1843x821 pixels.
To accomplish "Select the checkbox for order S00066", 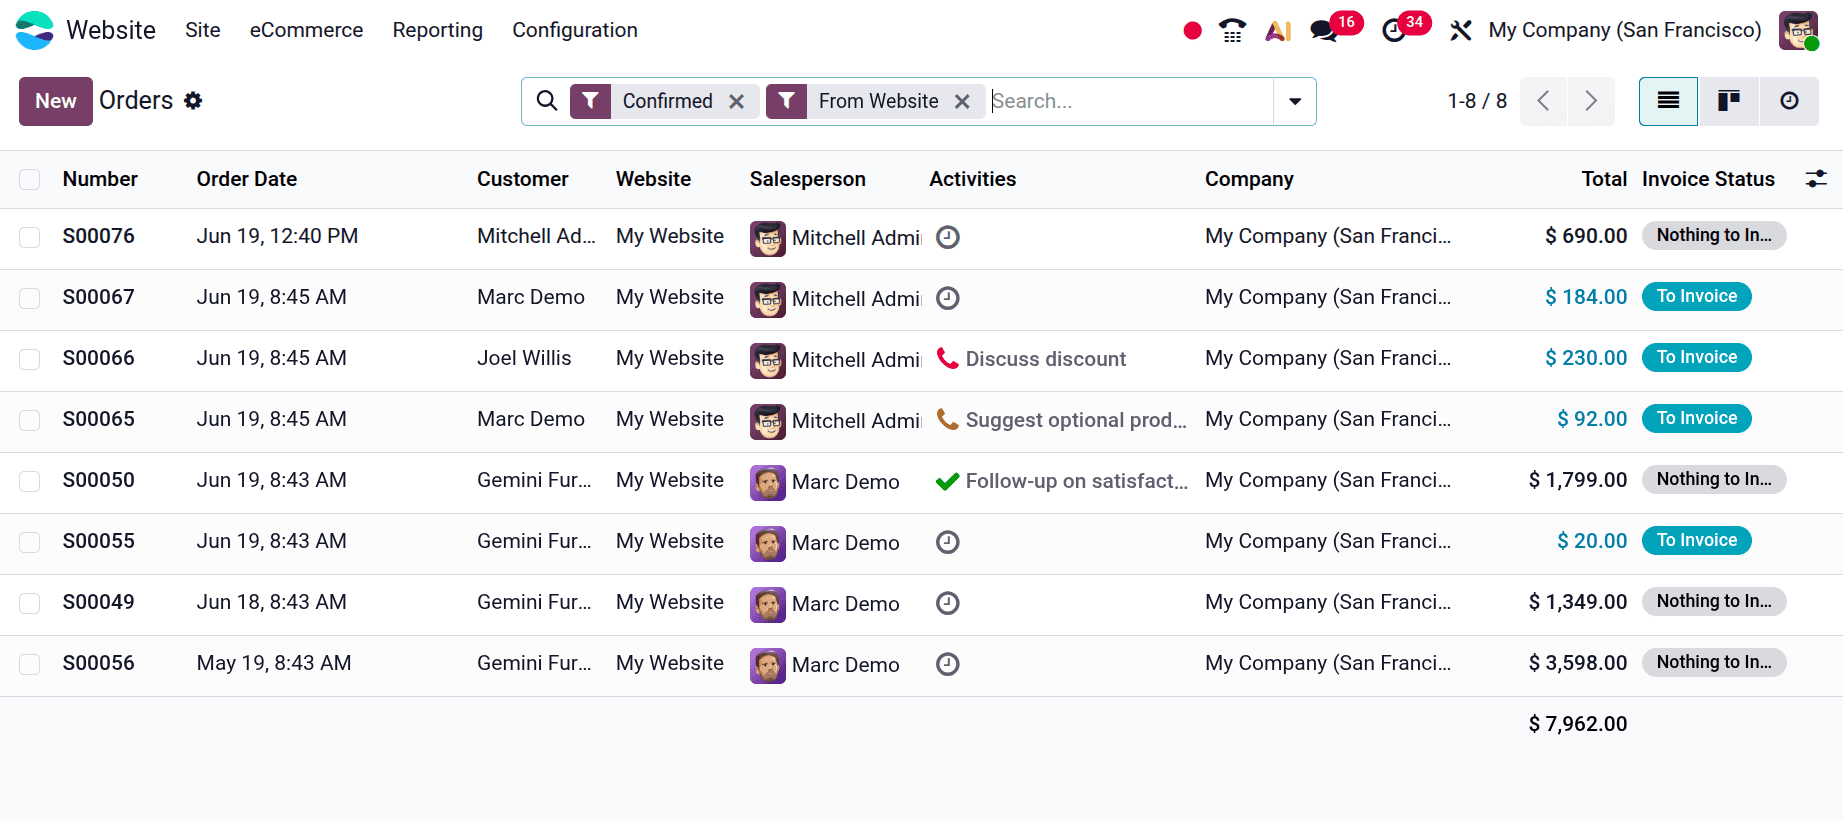I will click(30, 359).
